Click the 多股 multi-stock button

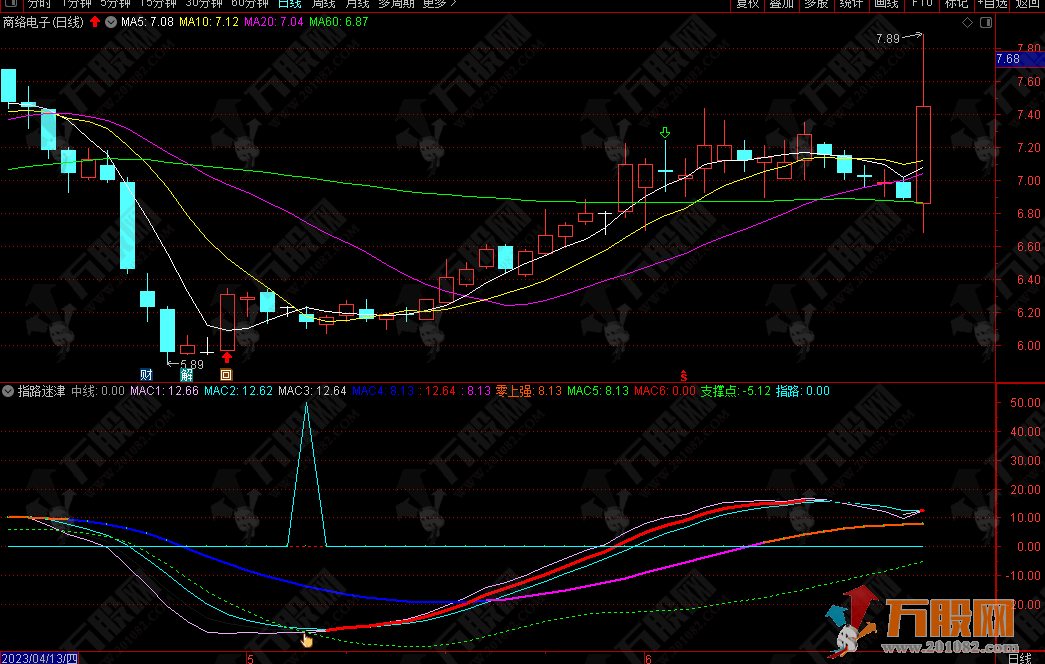coord(816,3)
